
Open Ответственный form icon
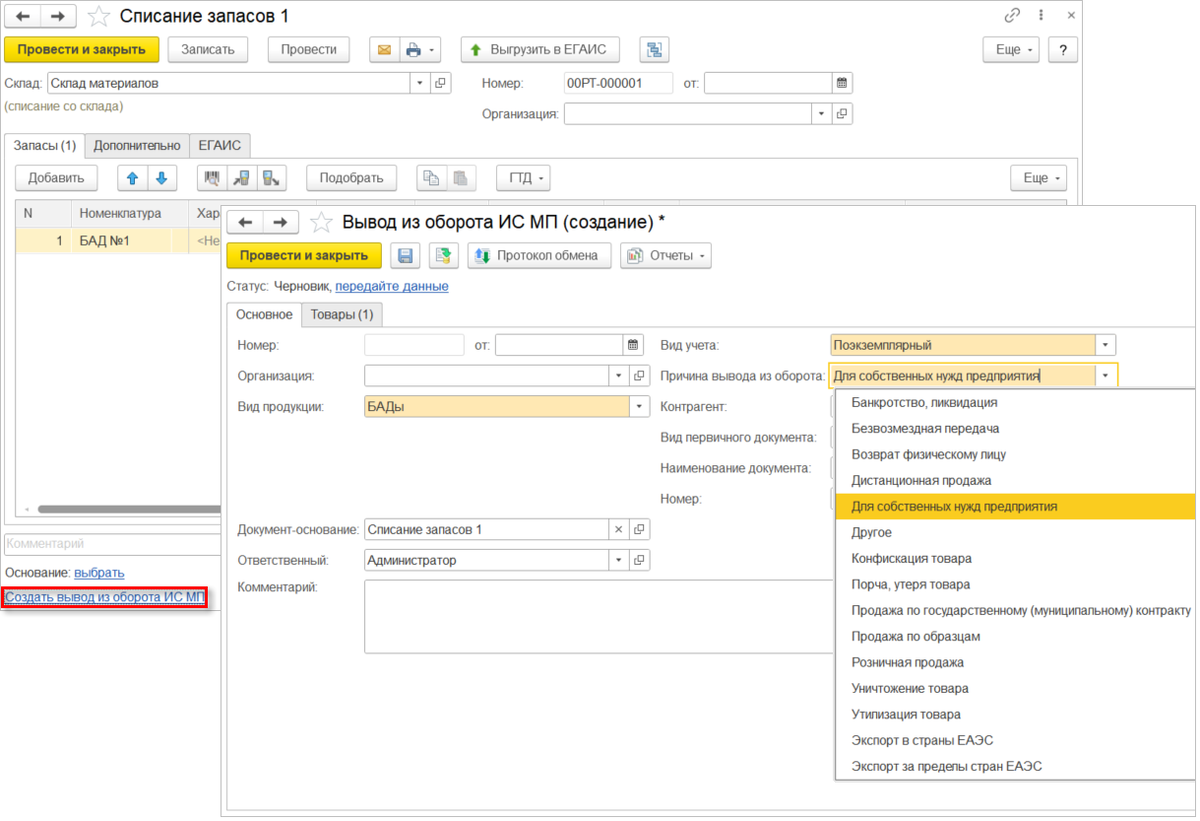[640, 561]
